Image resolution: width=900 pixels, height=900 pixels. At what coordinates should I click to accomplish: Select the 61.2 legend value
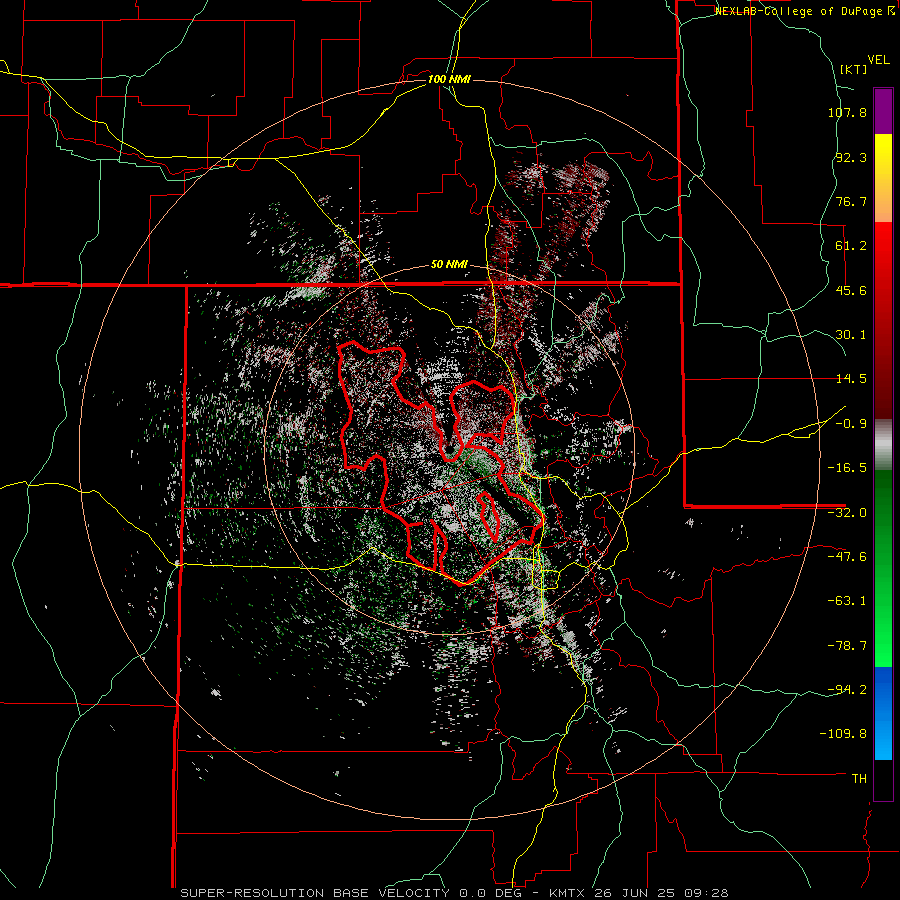pyautogui.click(x=851, y=246)
